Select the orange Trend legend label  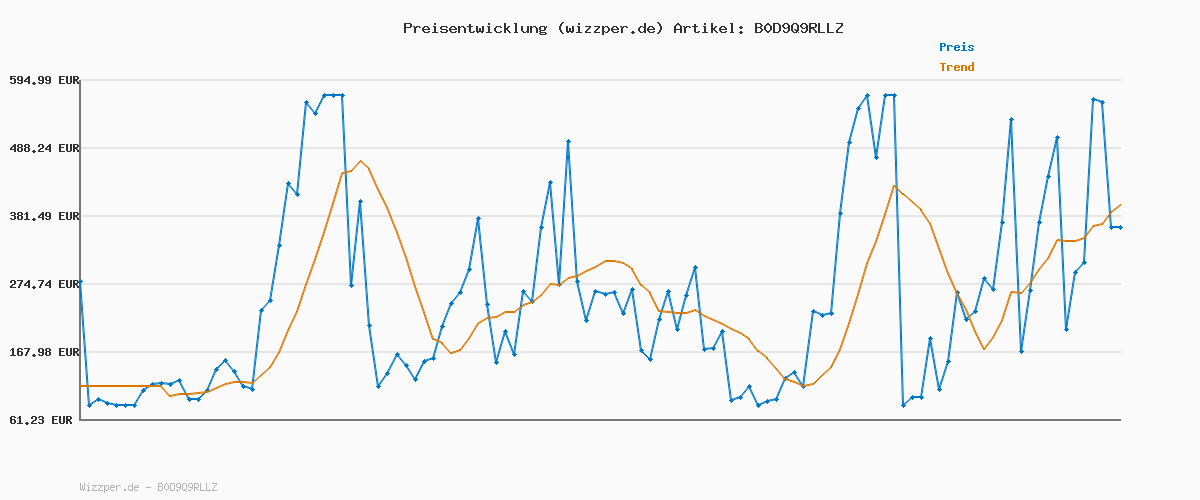click(956, 68)
